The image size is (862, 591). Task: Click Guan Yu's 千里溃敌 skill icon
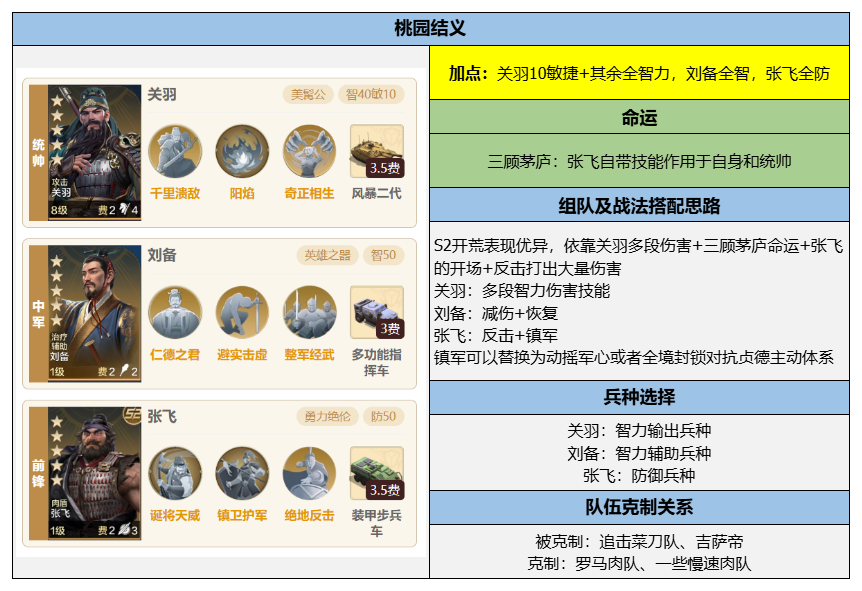tap(175, 151)
